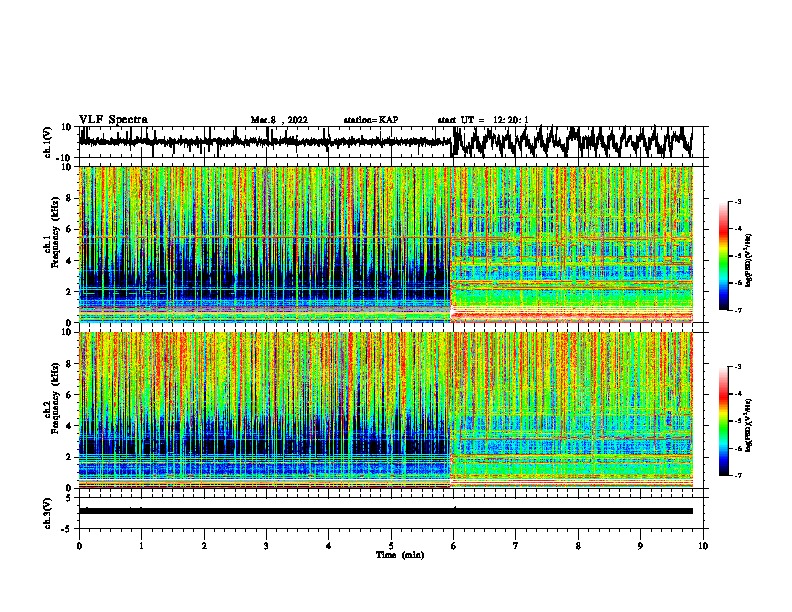Click the ch.1 spectrogram color scale bar
The width and height of the screenshot is (792, 612).
point(724,256)
